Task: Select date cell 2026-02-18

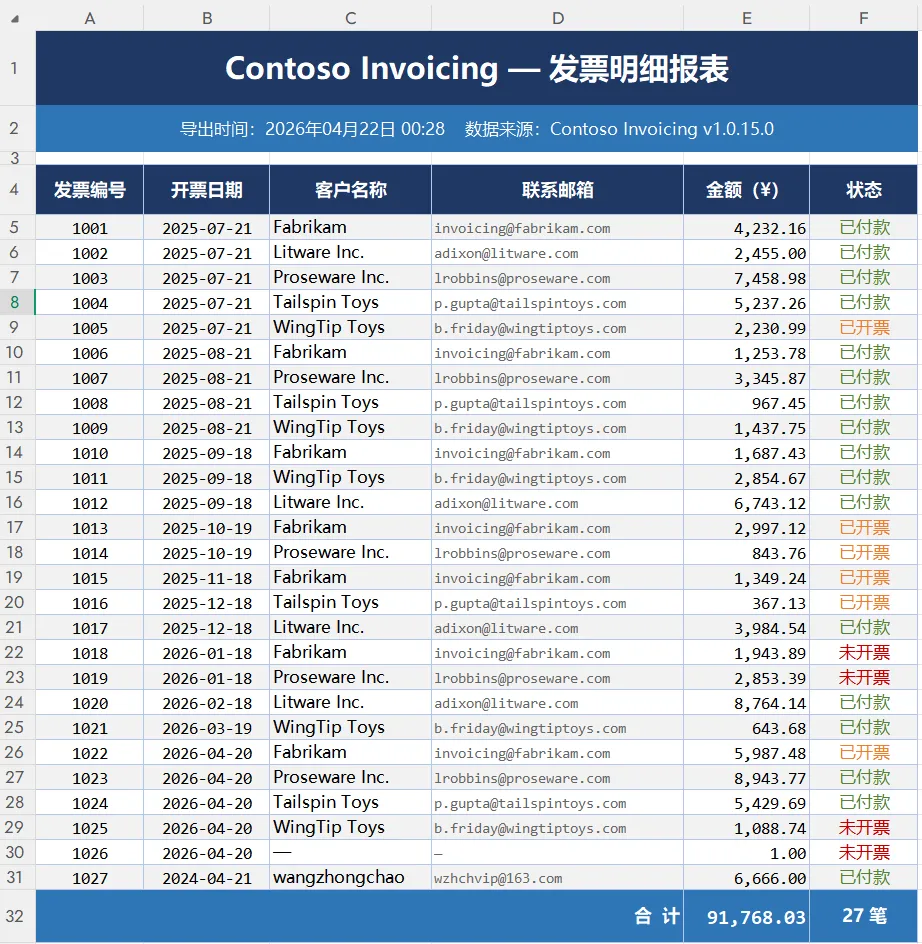Action: 207,703
